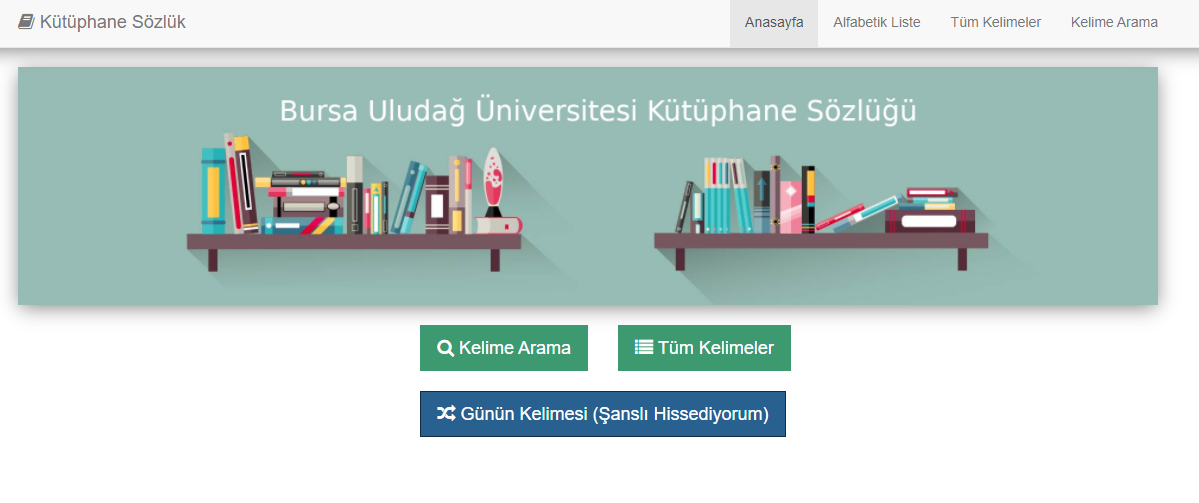Click the right bookshelf plank illustration
This screenshot has width=1199, height=503.
[821, 241]
